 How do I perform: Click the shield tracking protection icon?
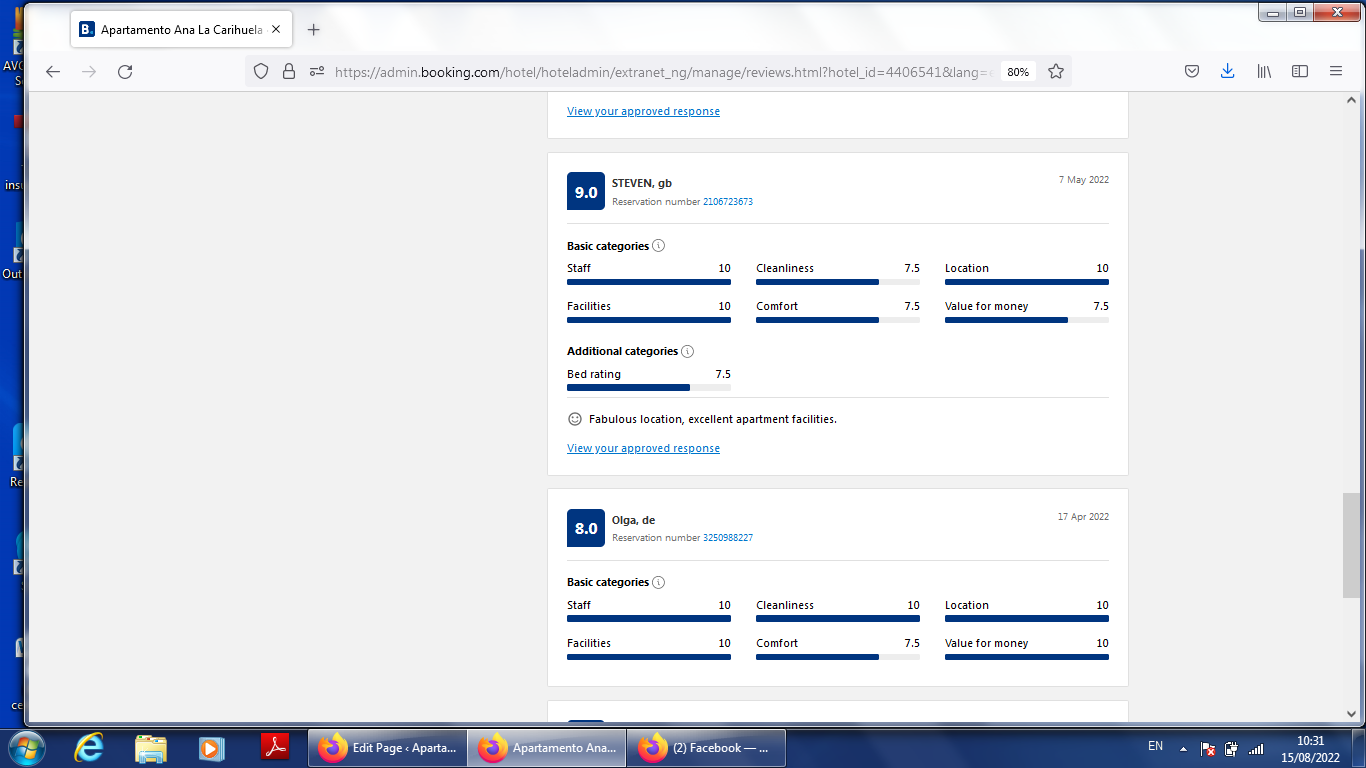point(261,72)
